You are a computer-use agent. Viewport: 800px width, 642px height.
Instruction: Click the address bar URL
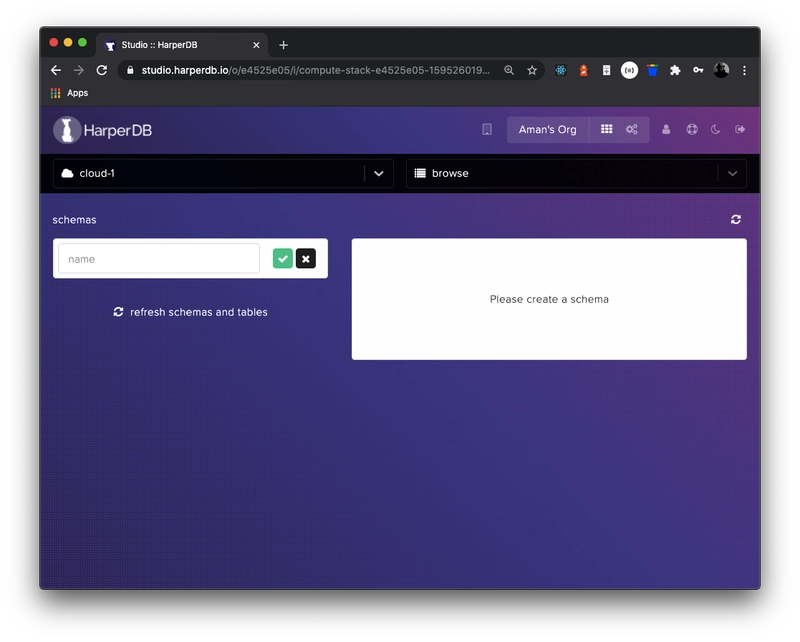316,70
